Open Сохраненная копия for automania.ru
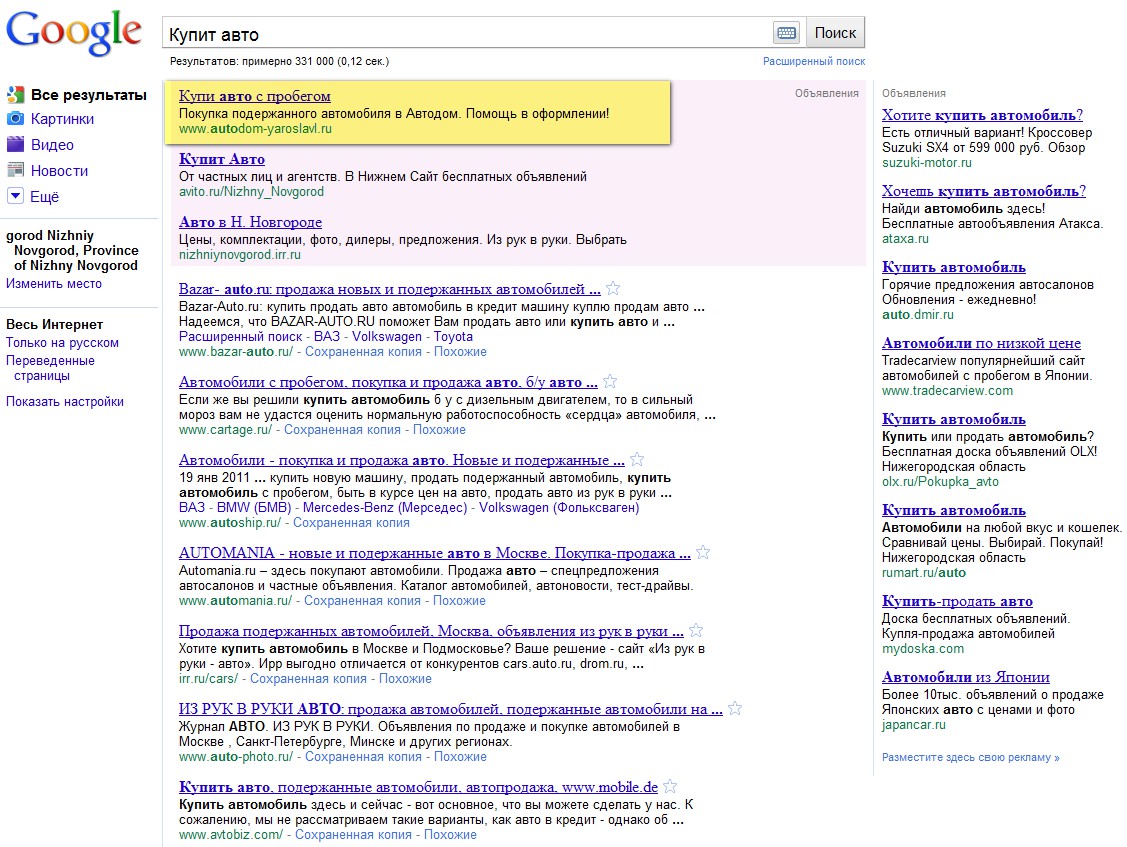The width and height of the screenshot is (1127, 847). pyautogui.click(x=362, y=600)
